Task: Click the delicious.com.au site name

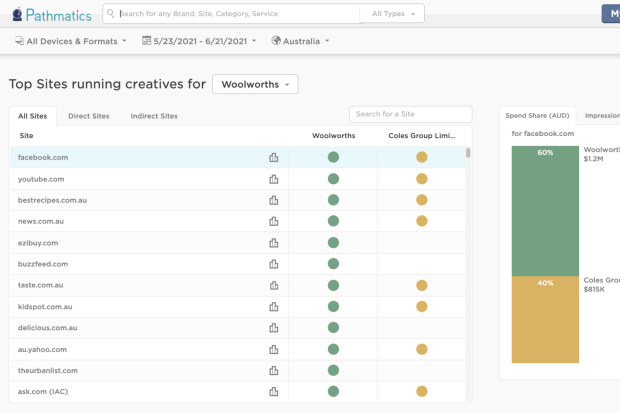Action: [x=47, y=328]
